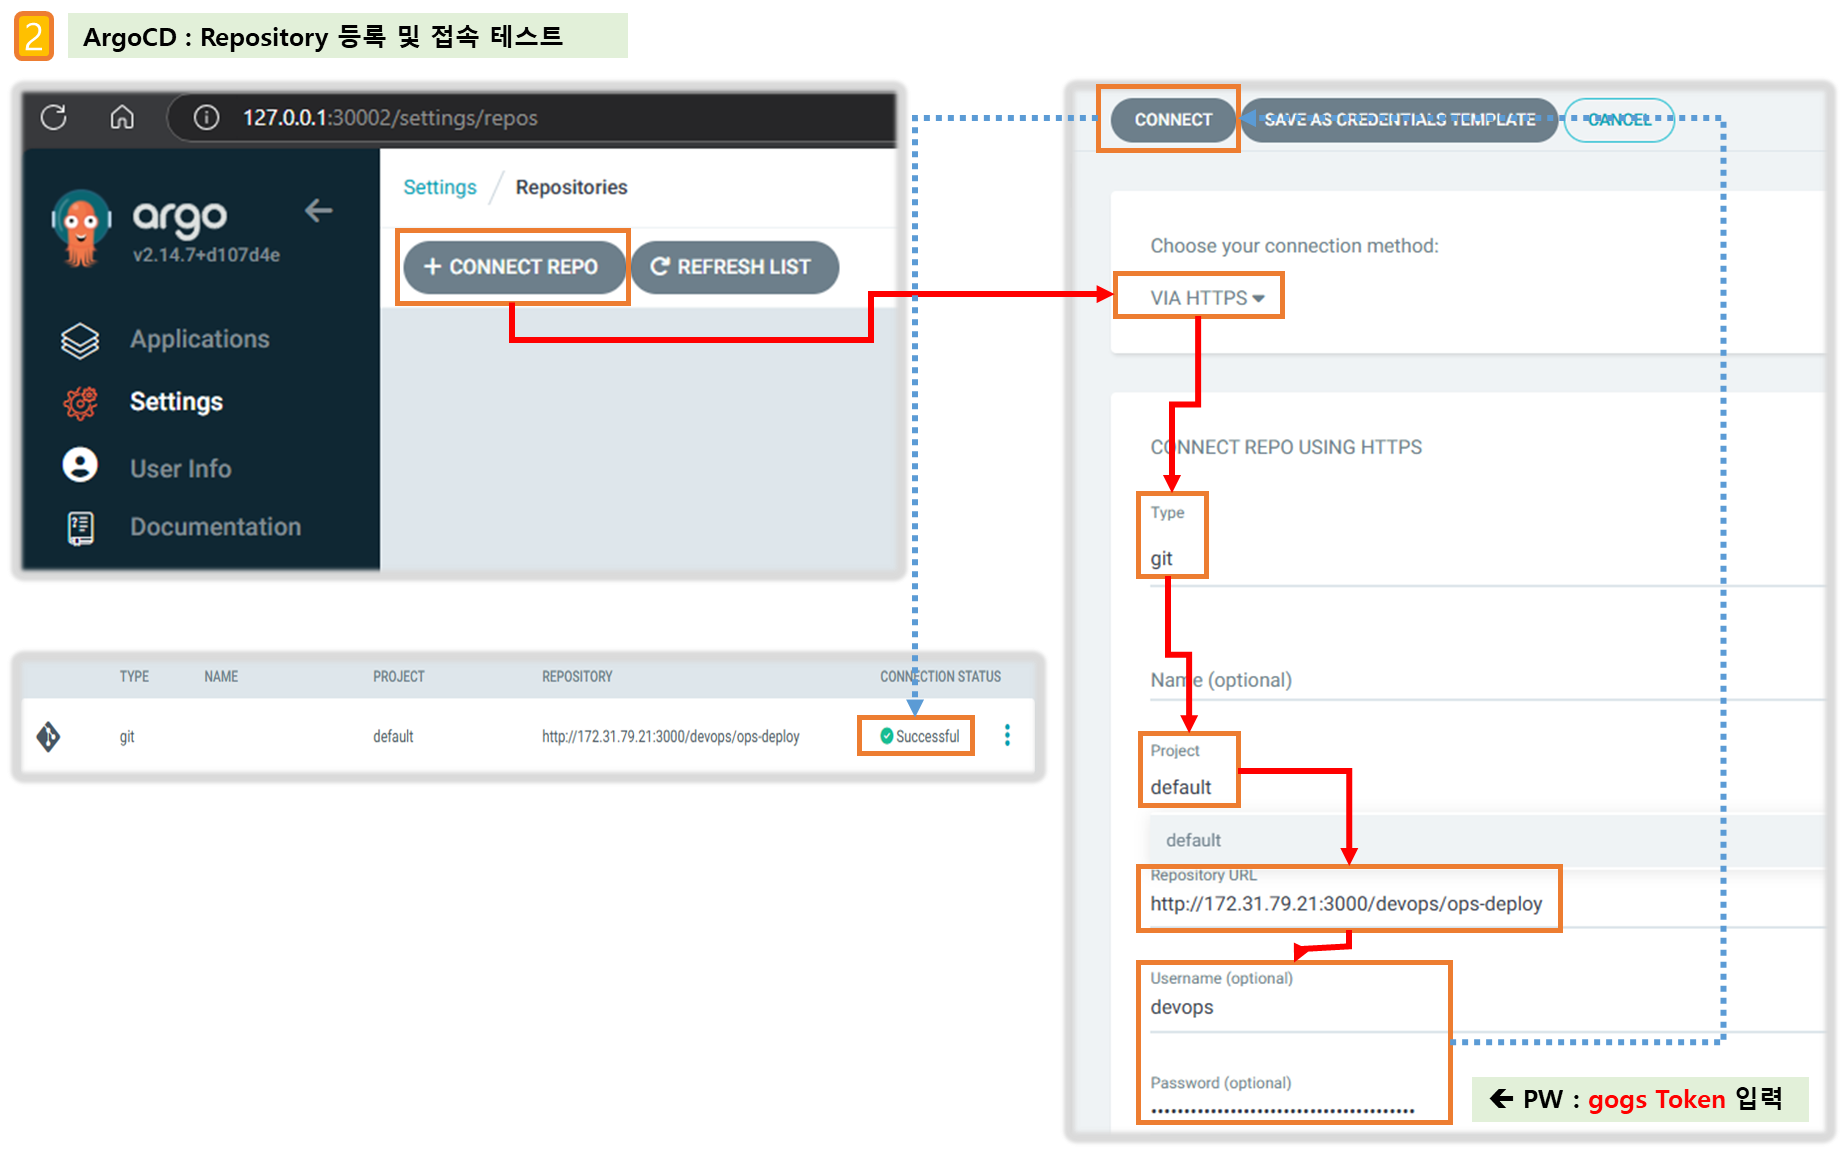Focus the Name (optional) field

[1485, 680]
